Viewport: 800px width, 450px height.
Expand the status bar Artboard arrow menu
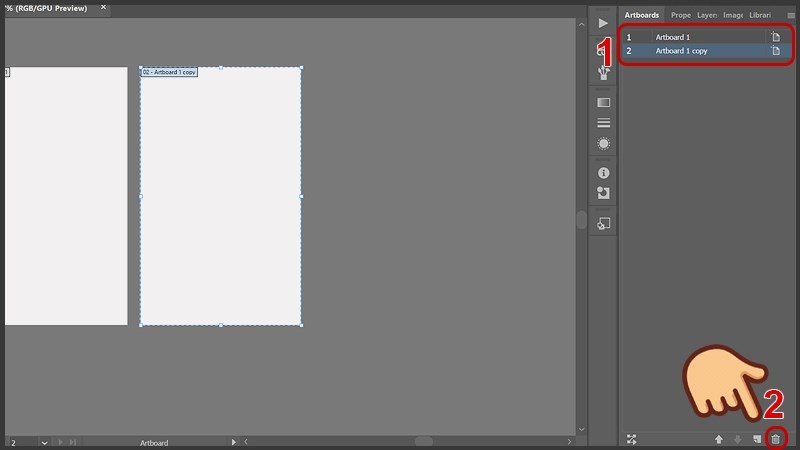click(234, 442)
